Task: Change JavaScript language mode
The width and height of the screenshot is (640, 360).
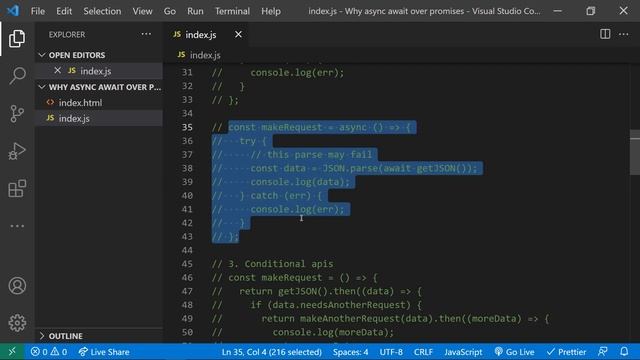Action: 463,351
